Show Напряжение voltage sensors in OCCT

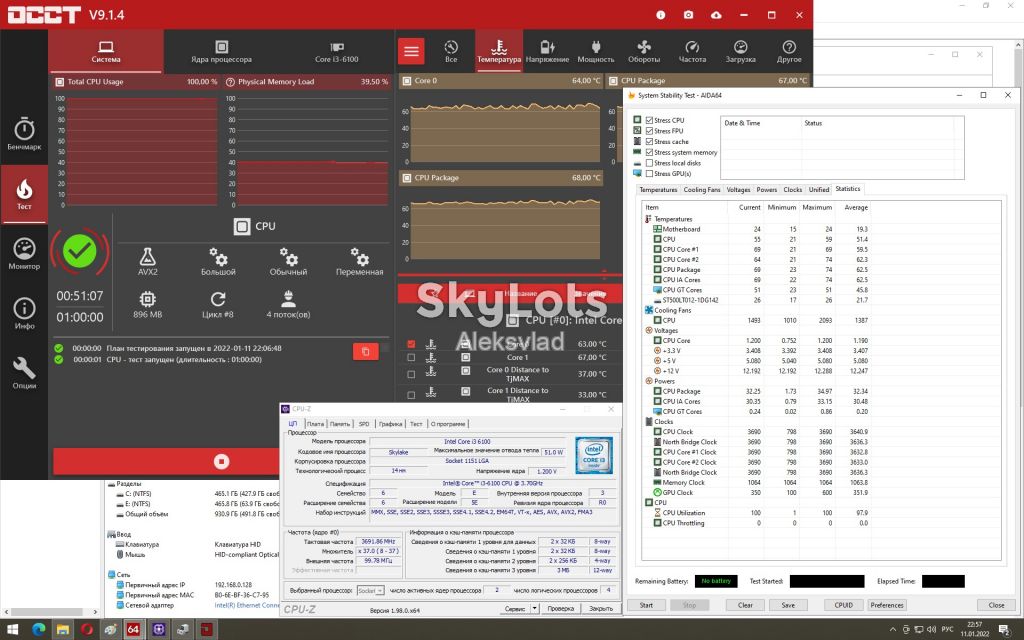547,51
